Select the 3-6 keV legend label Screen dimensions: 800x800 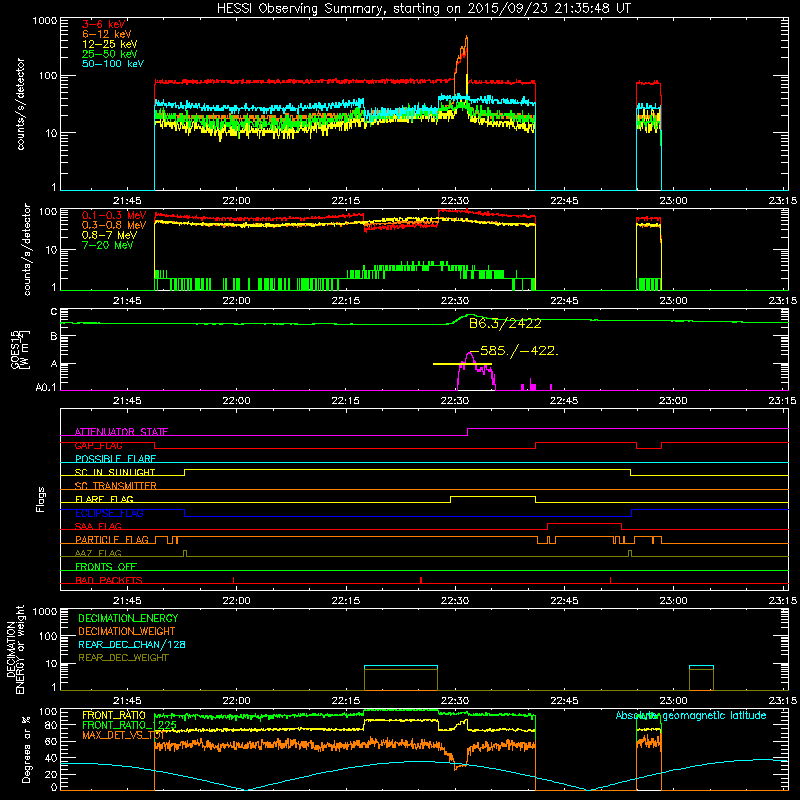point(104,24)
